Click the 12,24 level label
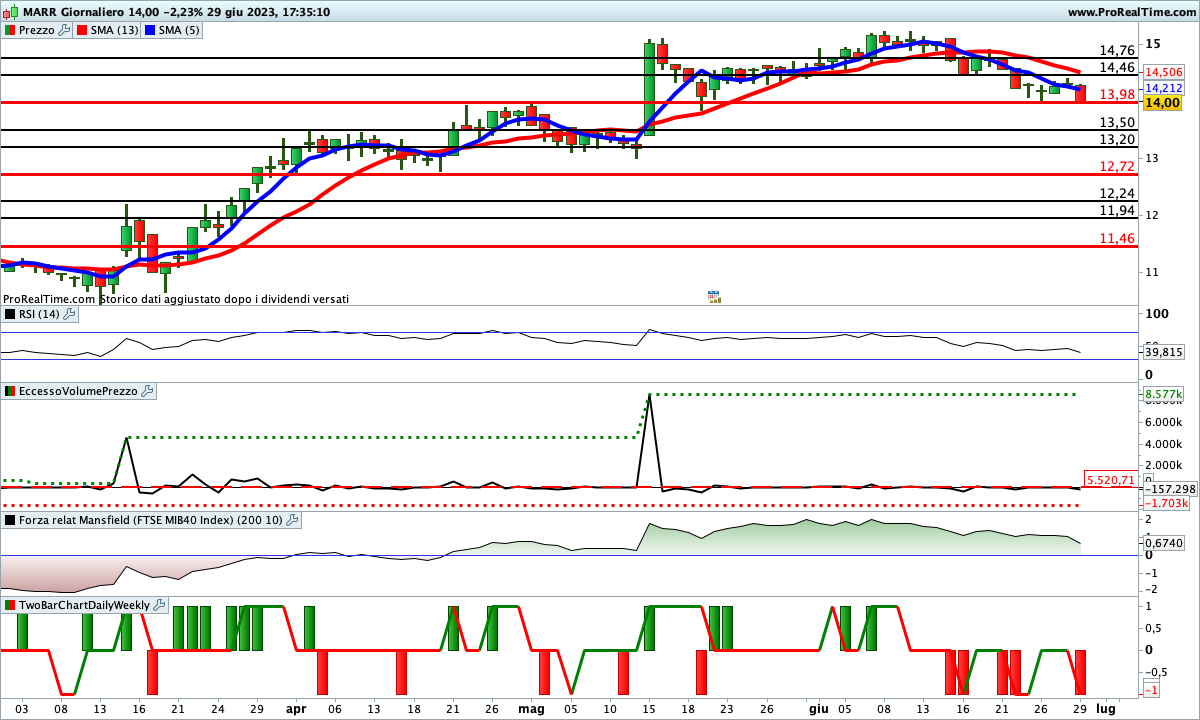 [x=1117, y=193]
